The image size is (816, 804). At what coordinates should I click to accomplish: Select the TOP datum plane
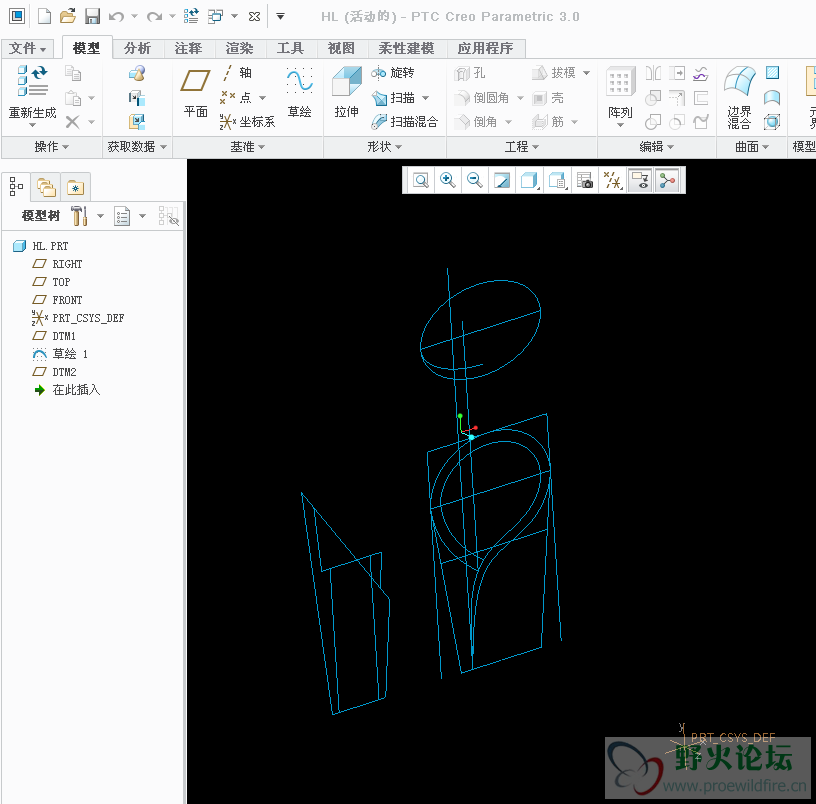[x=51, y=282]
